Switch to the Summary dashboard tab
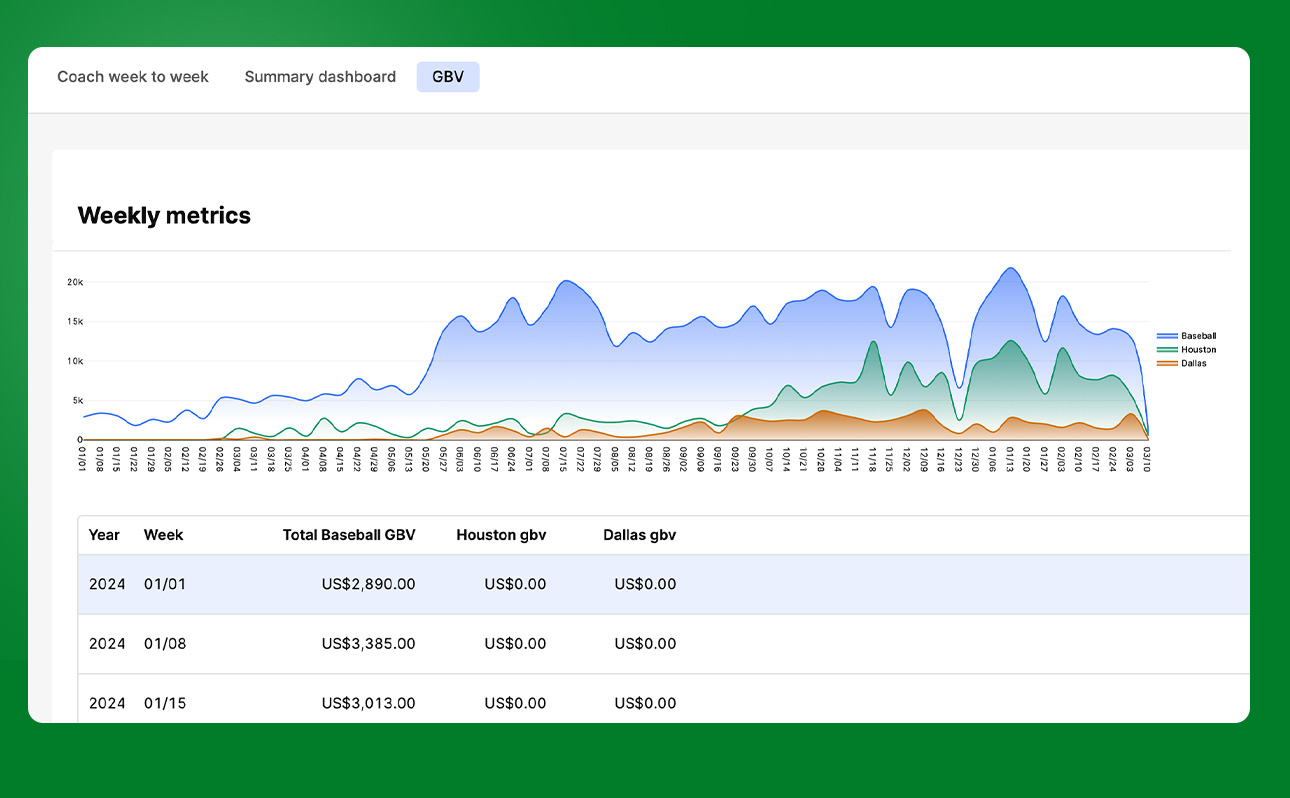1290x798 pixels. 320,77
